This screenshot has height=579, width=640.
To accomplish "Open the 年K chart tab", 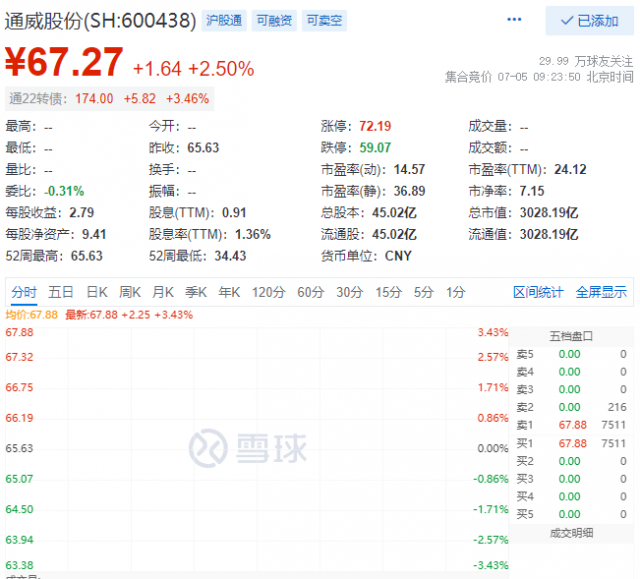I will click(x=229, y=292).
